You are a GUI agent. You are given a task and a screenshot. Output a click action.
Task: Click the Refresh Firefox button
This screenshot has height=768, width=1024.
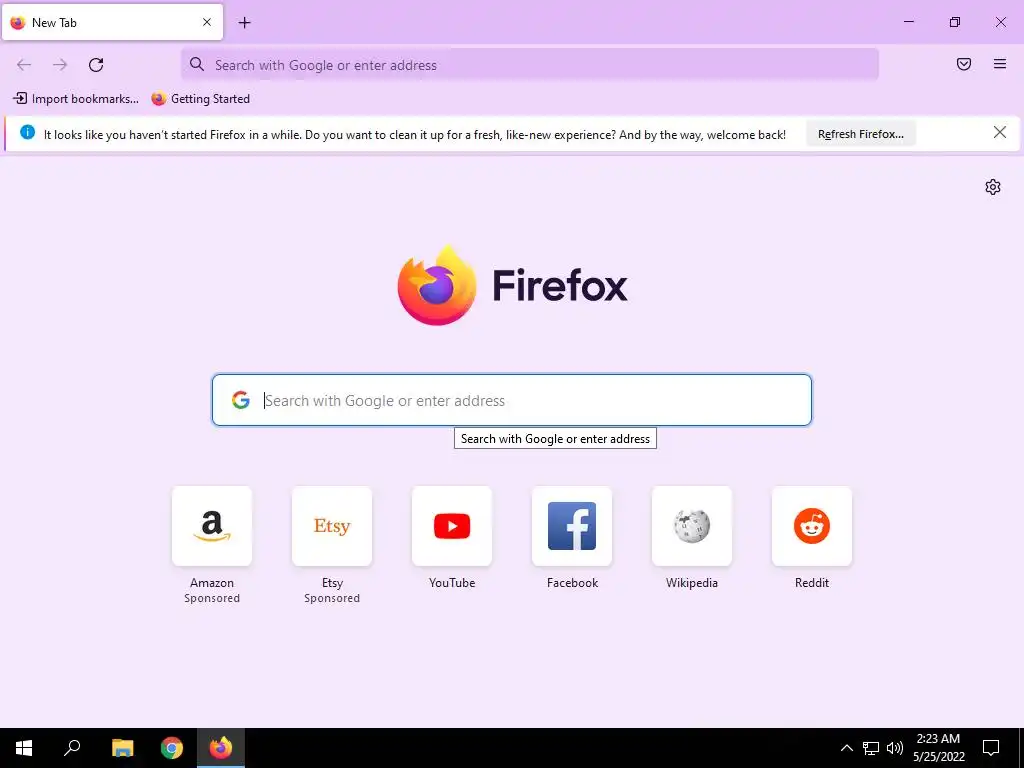(x=861, y=134)
